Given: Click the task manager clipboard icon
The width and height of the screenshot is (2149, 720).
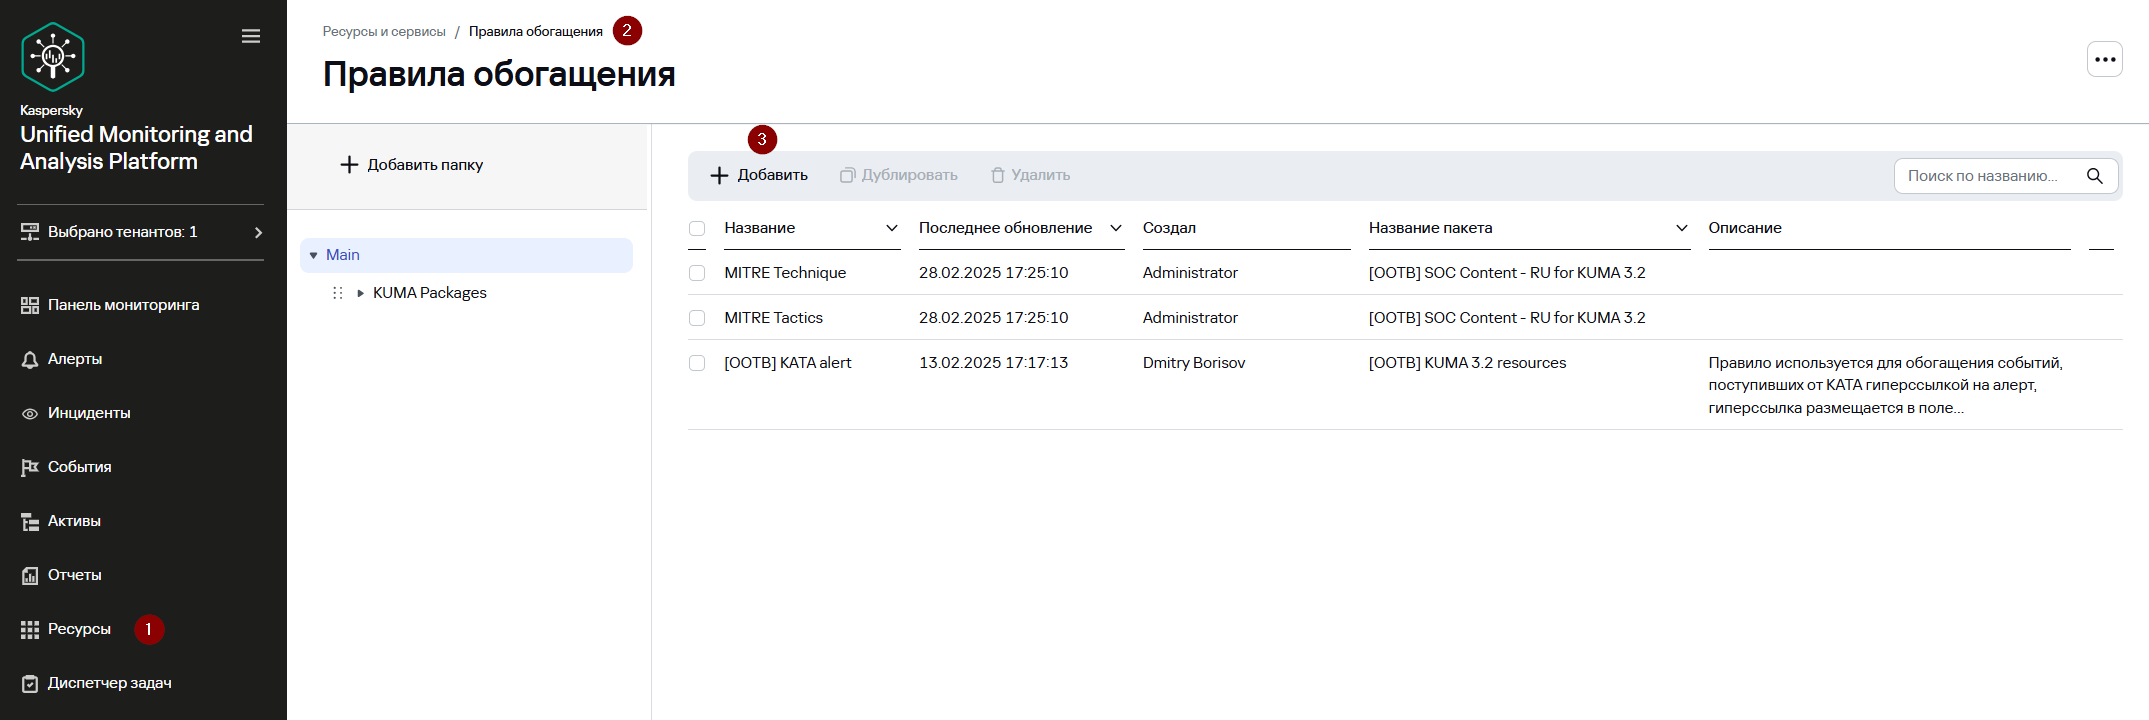Looking at the screenshot, I should click(x=30, y=683).
